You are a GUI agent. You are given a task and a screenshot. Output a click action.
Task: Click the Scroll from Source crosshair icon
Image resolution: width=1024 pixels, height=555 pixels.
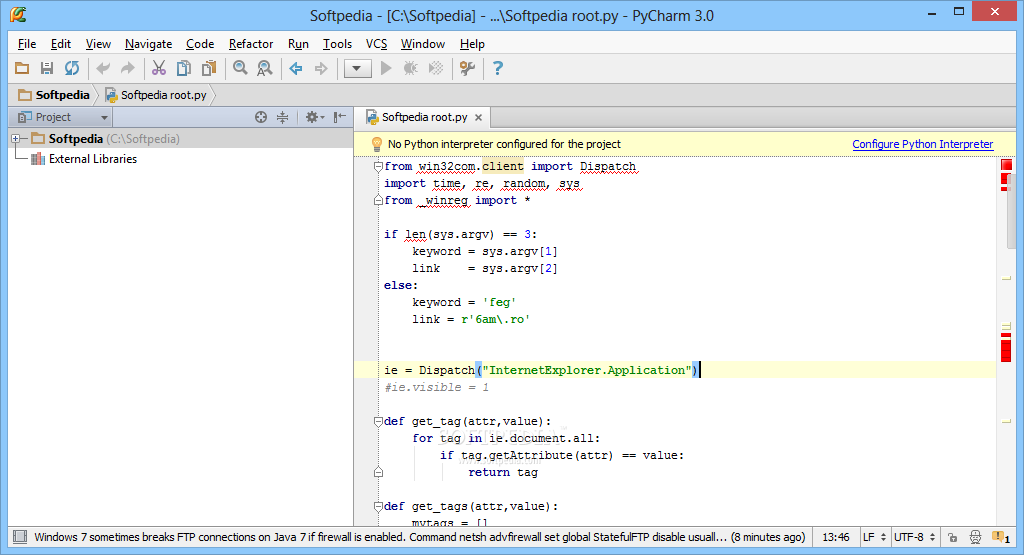tap(261, 117)
